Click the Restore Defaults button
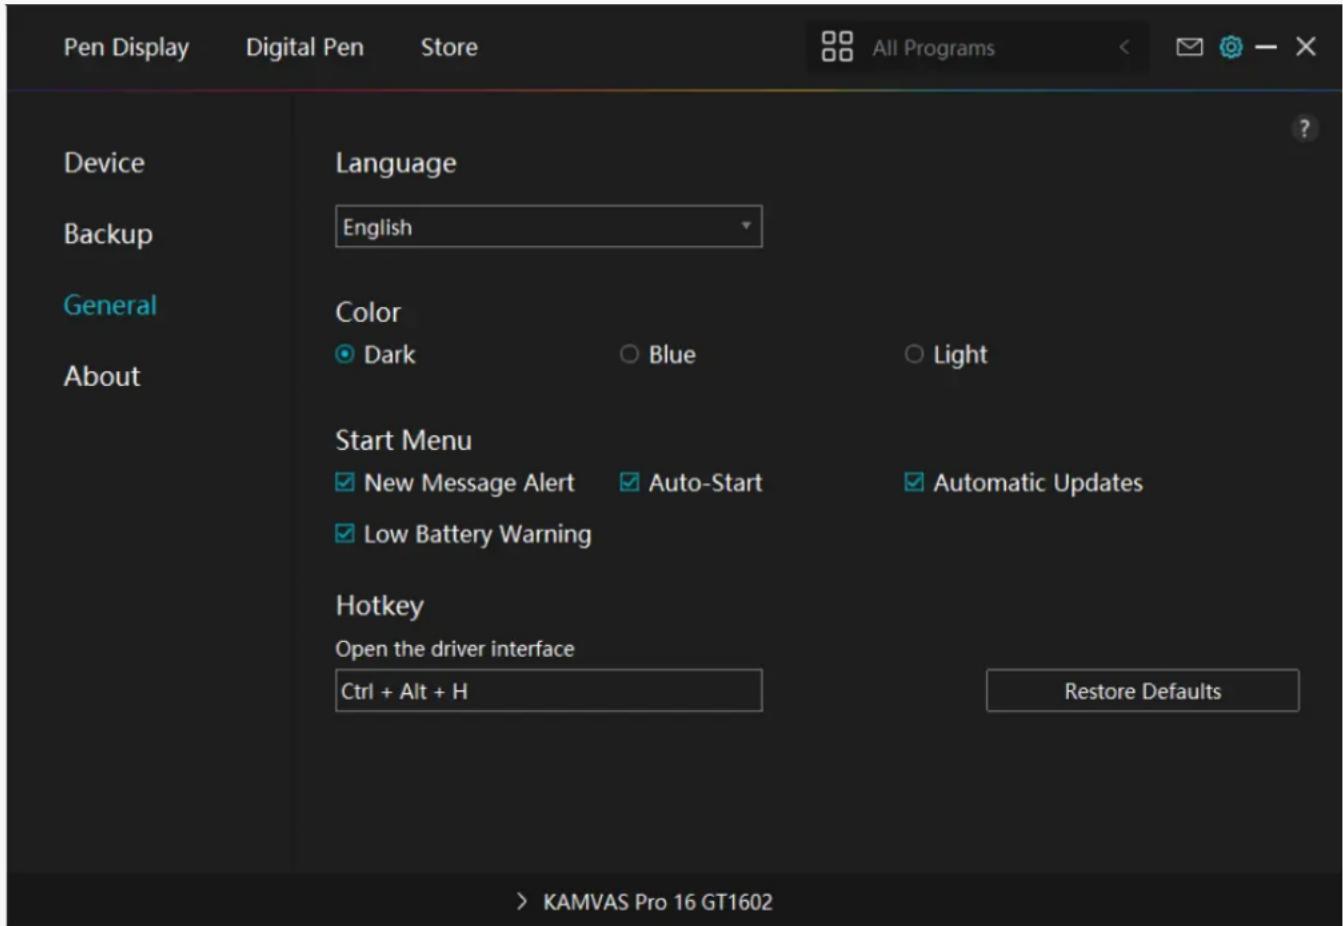This screenshot has height=926, width=1343. coord(1142,691)
